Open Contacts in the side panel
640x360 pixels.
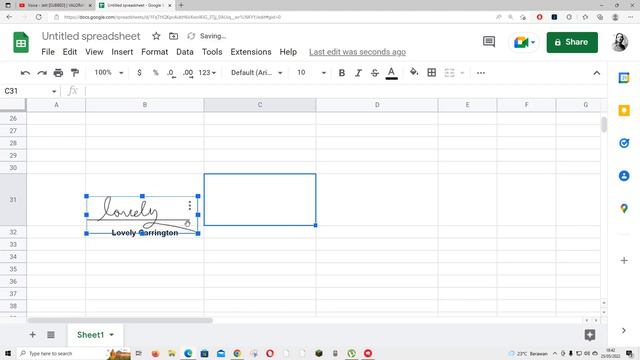coord(624,176)
